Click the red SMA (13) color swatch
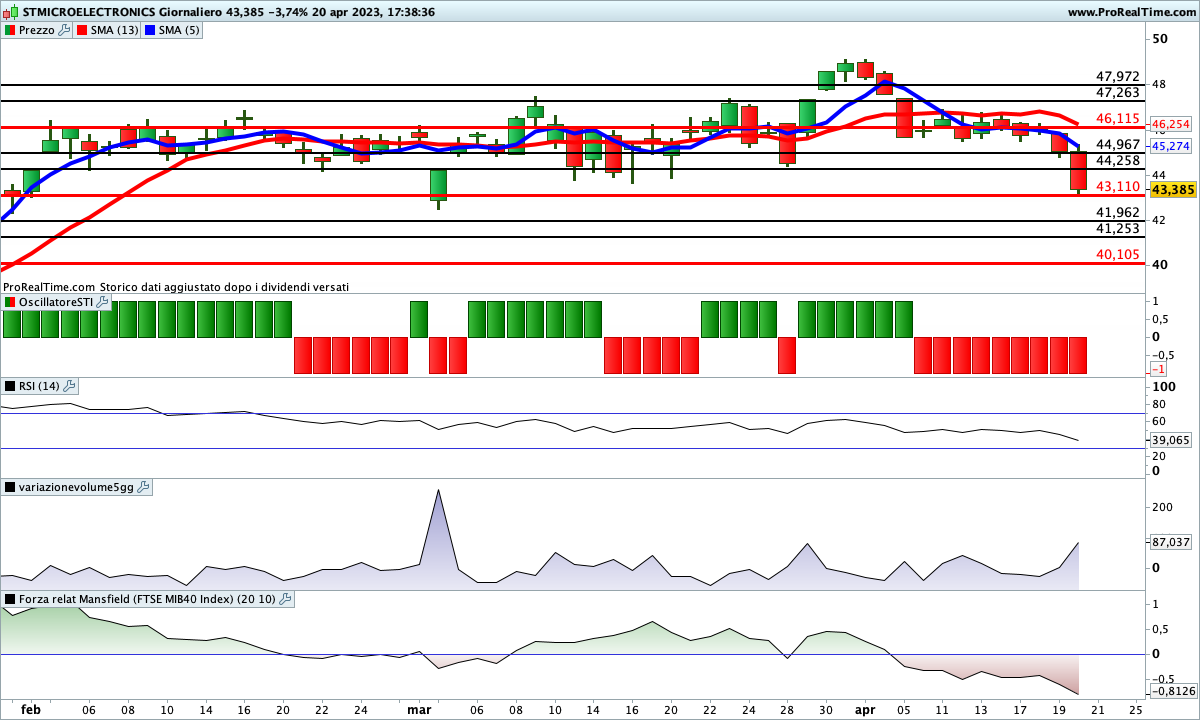Image resolution: width=1200 pixels, height=720 pixels. pos(83,30)
